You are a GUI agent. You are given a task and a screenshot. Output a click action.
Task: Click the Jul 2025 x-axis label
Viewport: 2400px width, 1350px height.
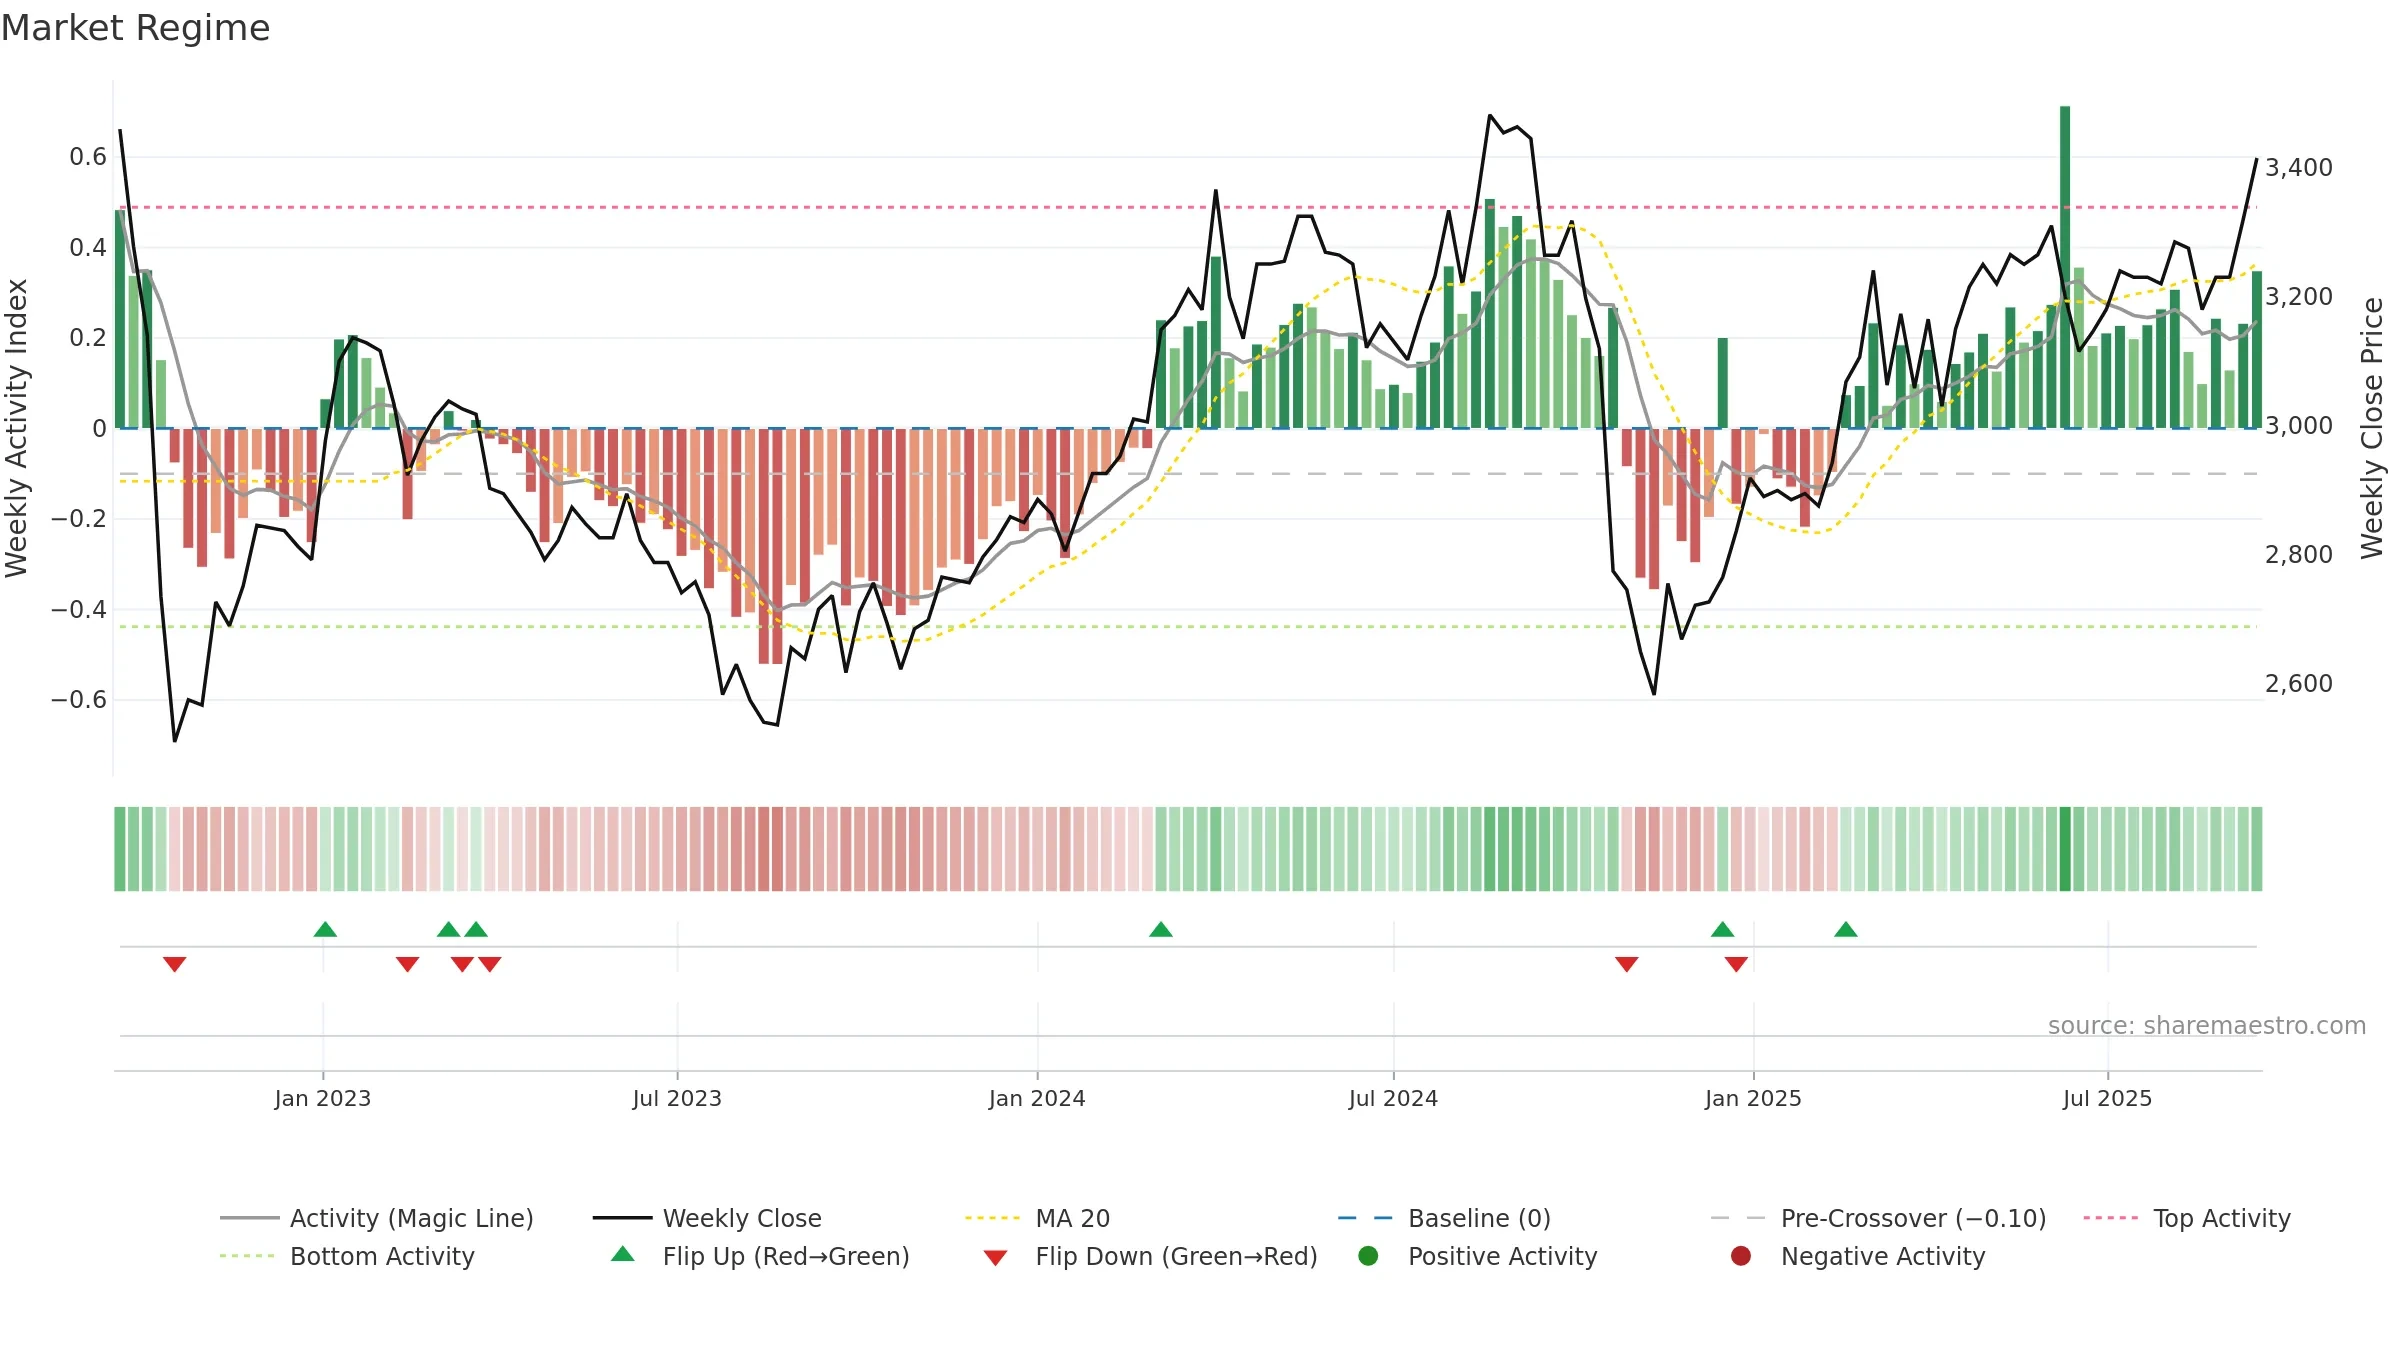click(x=2107, y=1098)
